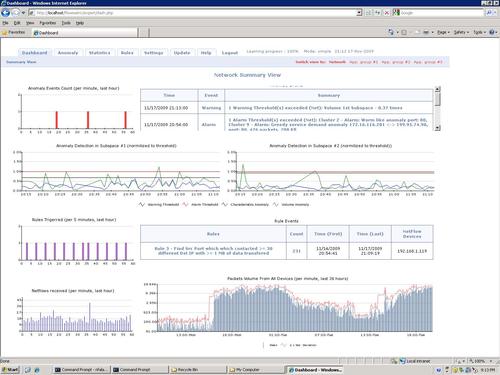Open My Computer taskbar button
This screenshot has width=500, height=375.
(x=256, y=370)
